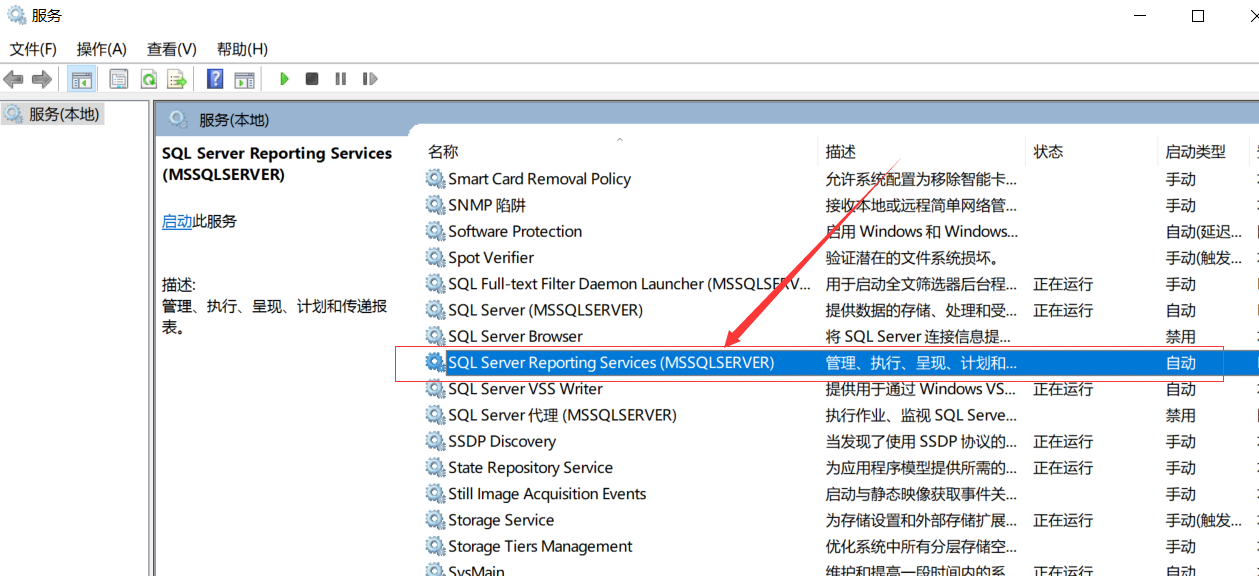Open 查看(V) menu

click(x=171, y=49)
